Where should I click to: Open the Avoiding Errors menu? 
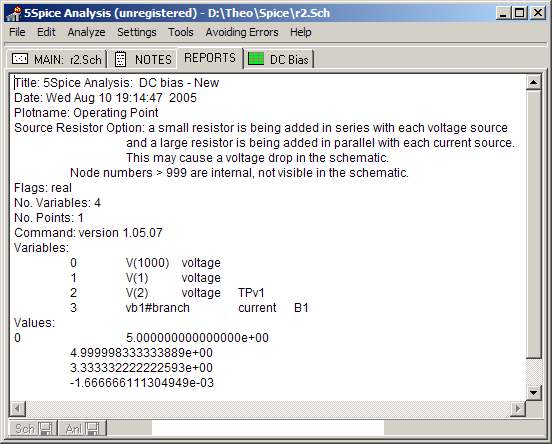(x=242, y=32)
